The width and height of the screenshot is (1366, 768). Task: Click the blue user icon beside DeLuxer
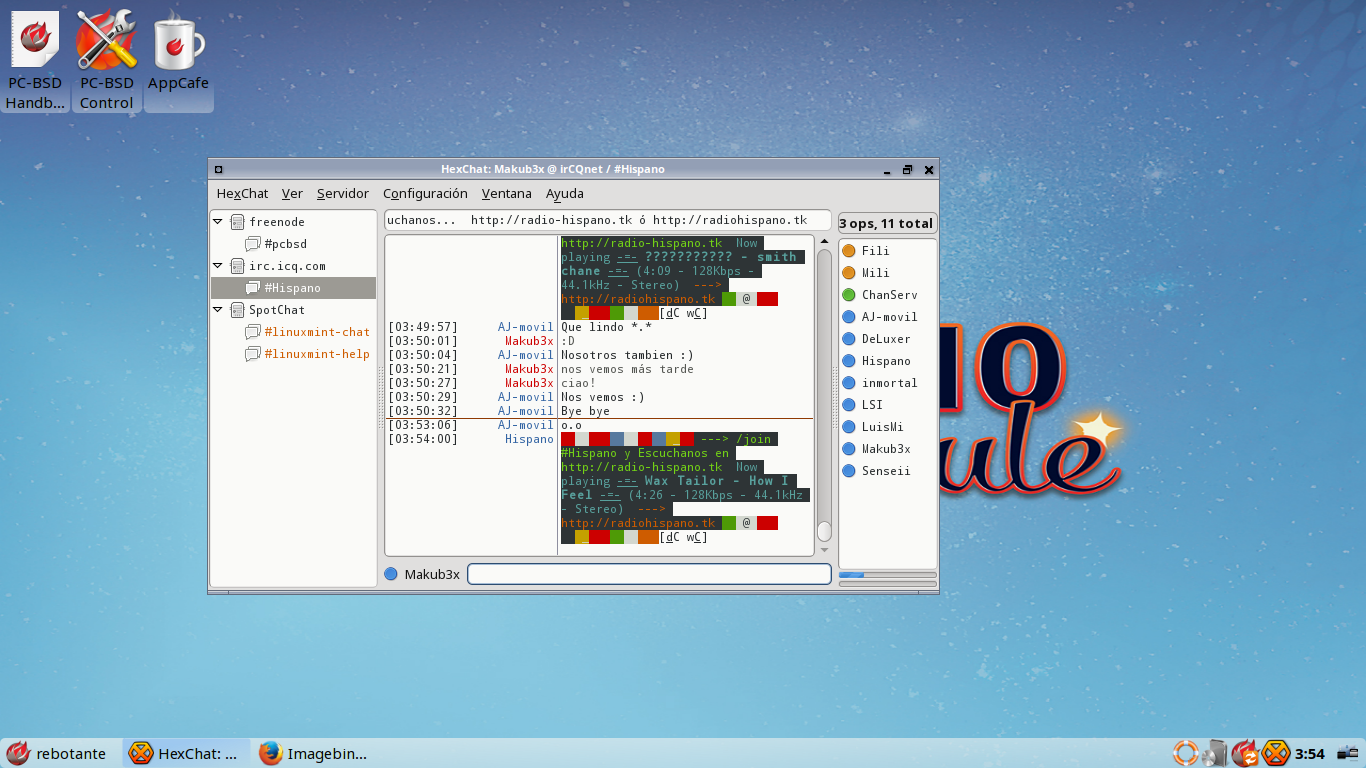click(x=849, y=339)
